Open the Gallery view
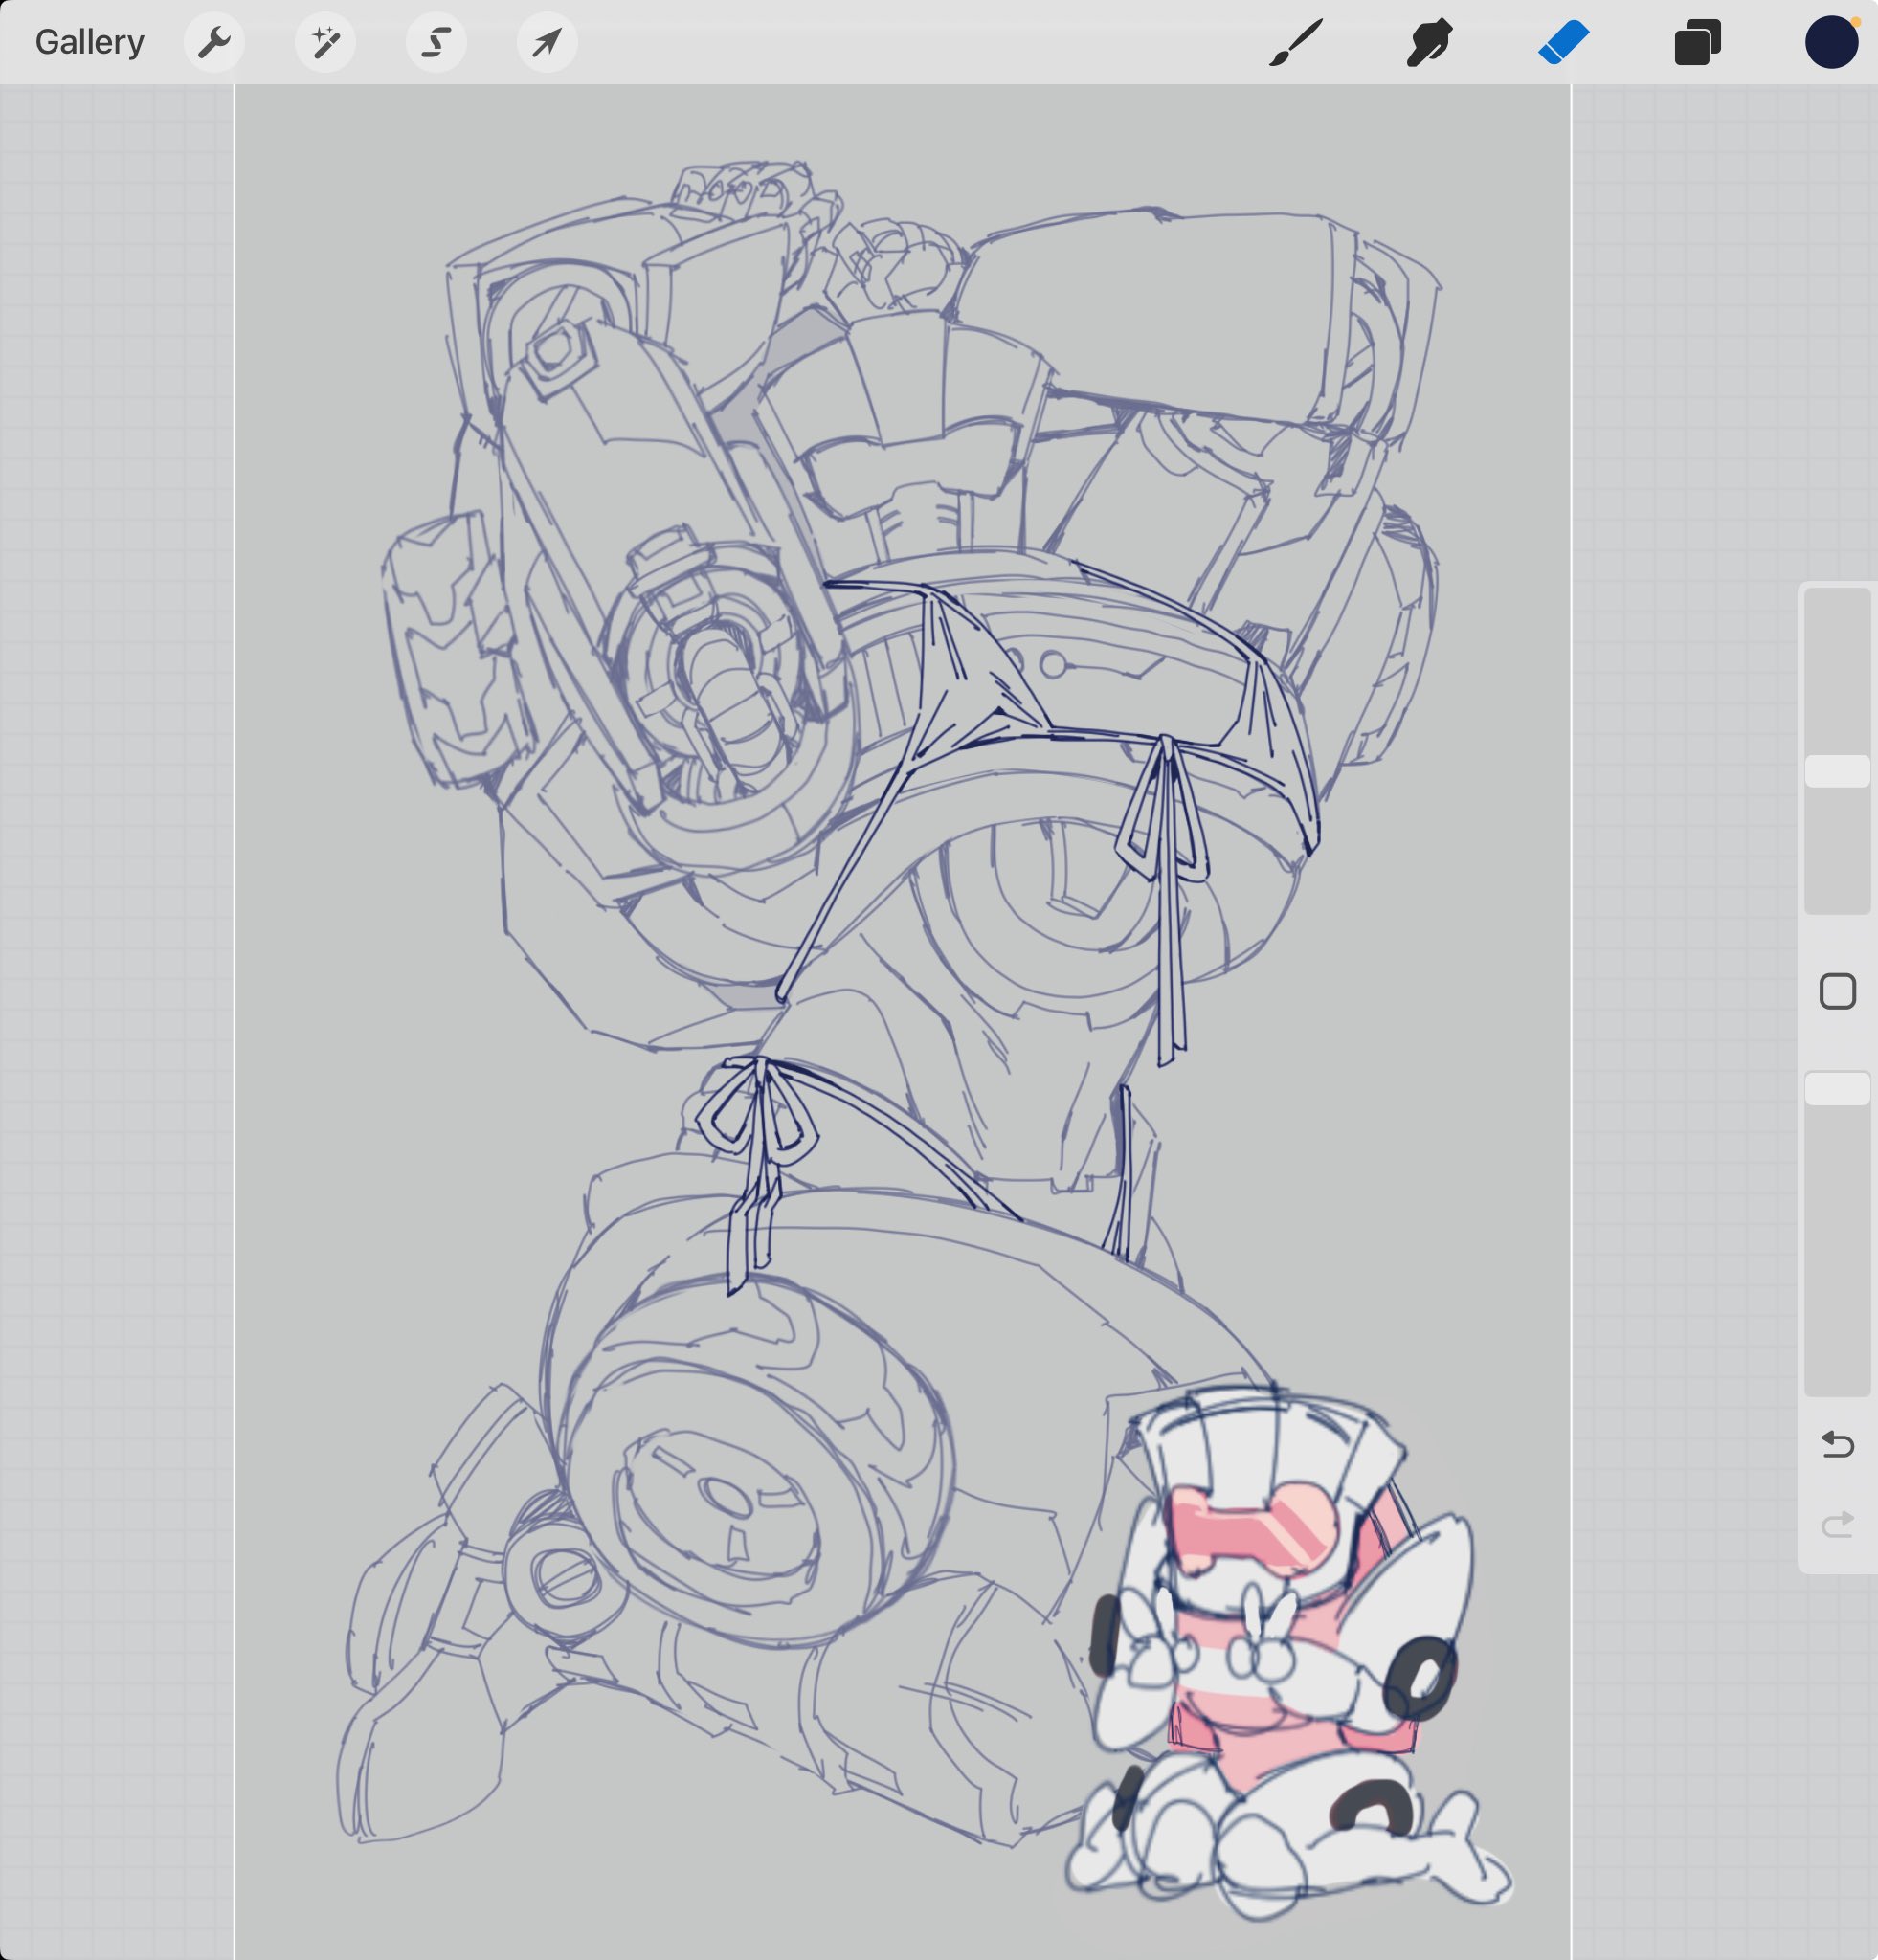The width and height of the screenshot is (1878, 1960). tap(89, 42)
